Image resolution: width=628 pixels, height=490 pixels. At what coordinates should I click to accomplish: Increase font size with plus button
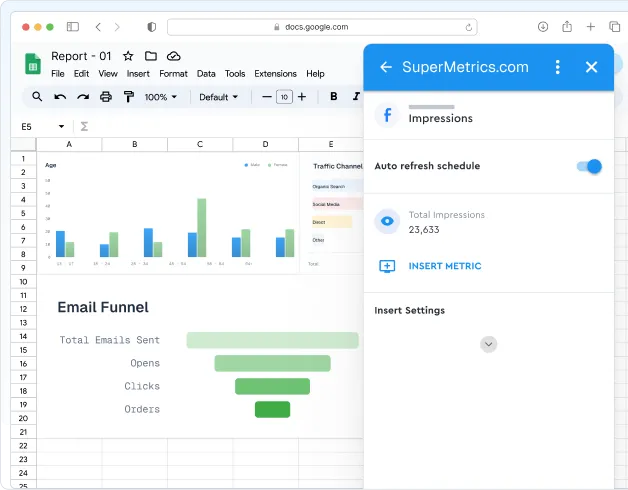pos(302,97)
